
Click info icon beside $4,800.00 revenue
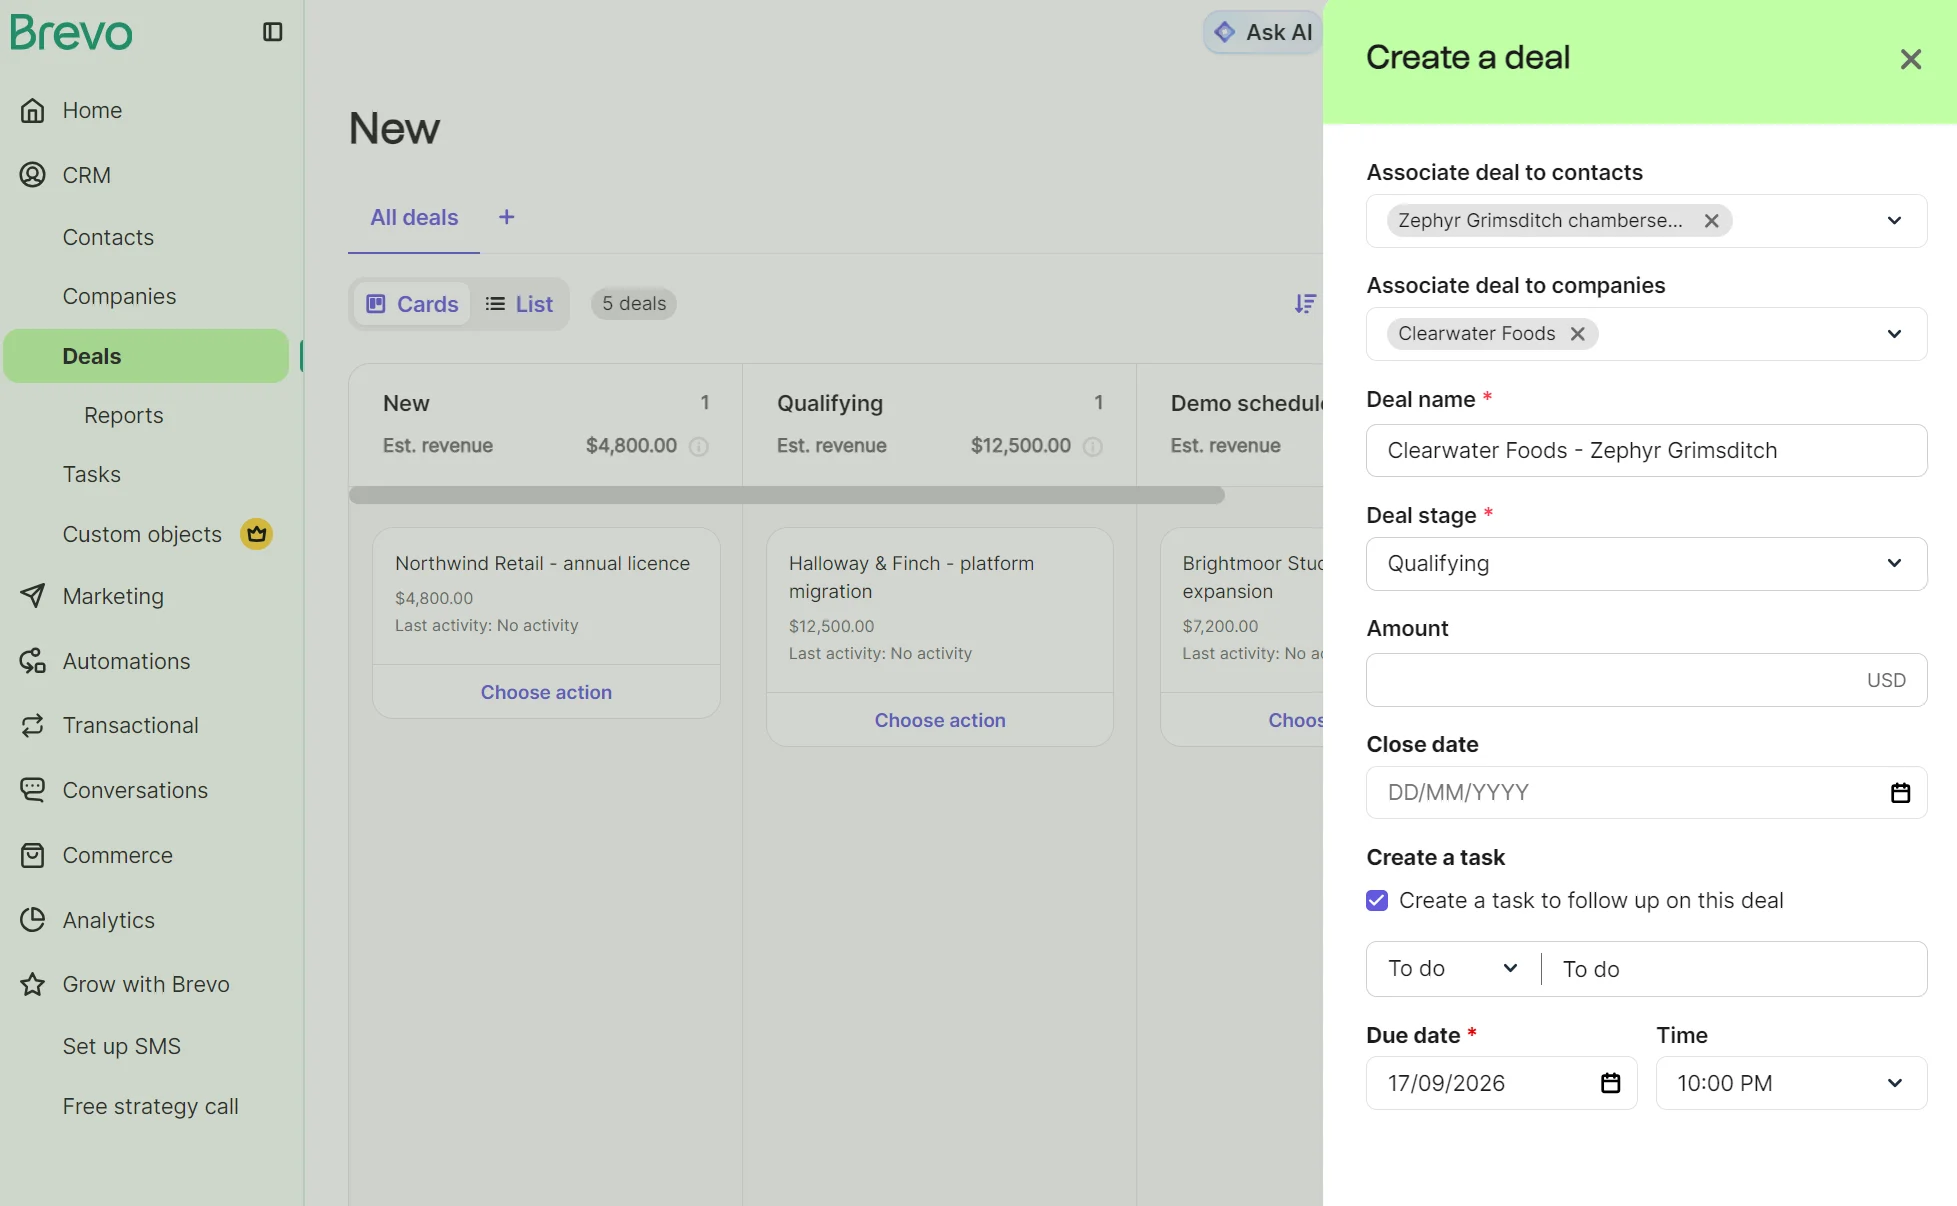(699, 447)
